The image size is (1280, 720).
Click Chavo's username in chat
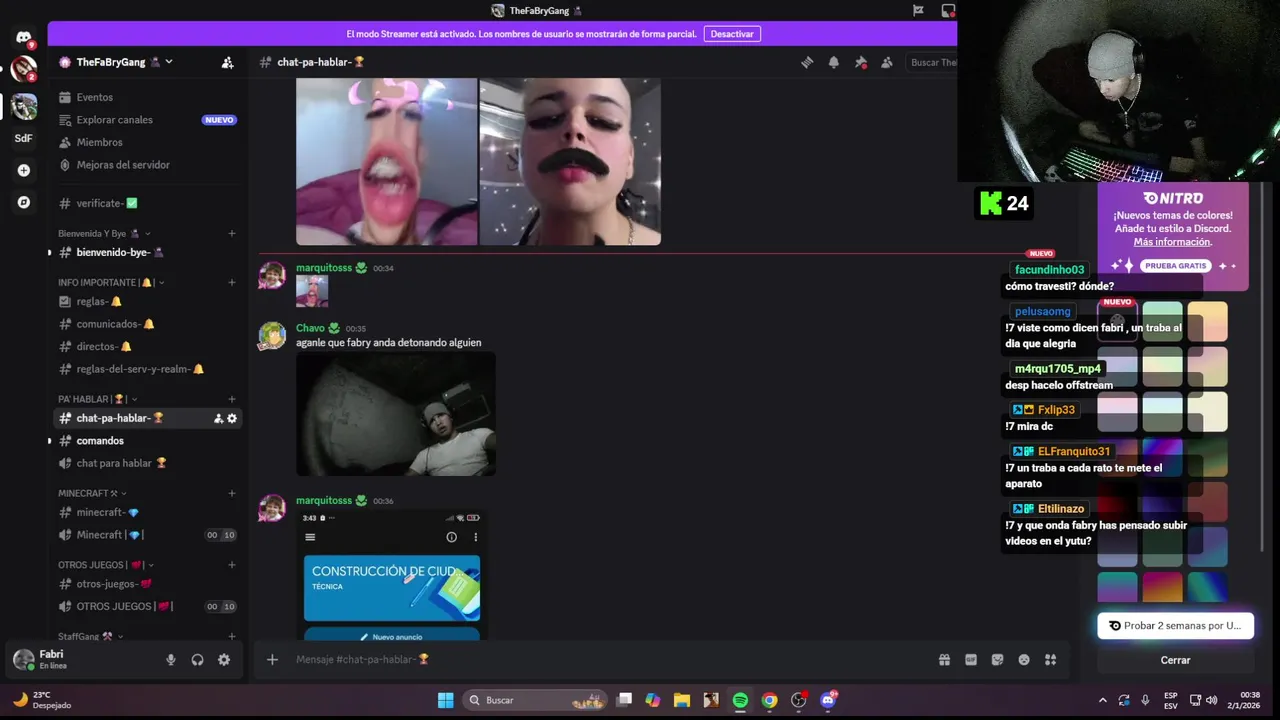coord(310,328)
